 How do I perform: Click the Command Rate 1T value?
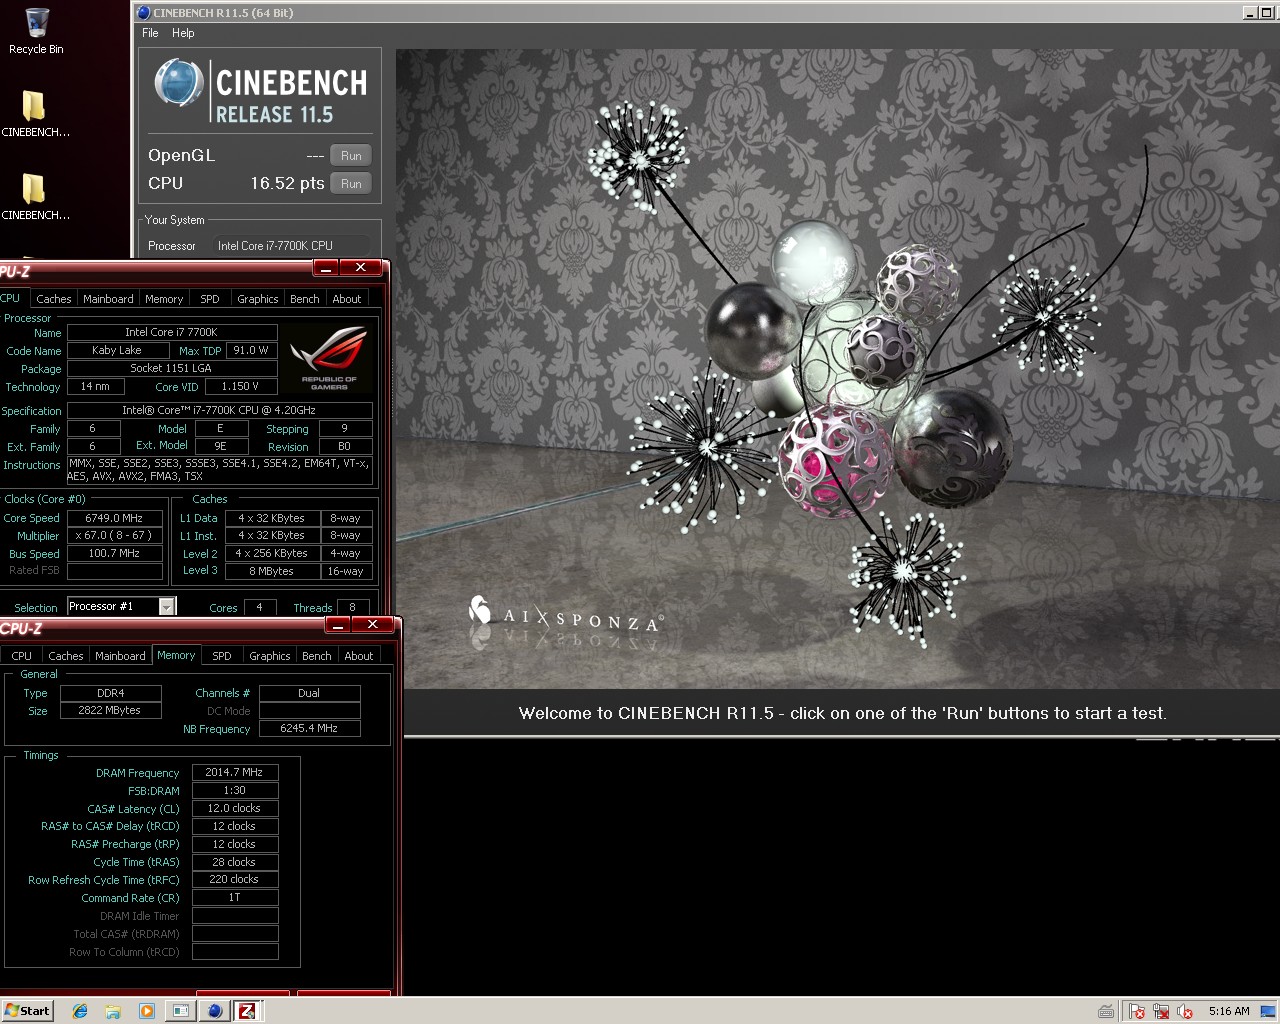[235, 898]
